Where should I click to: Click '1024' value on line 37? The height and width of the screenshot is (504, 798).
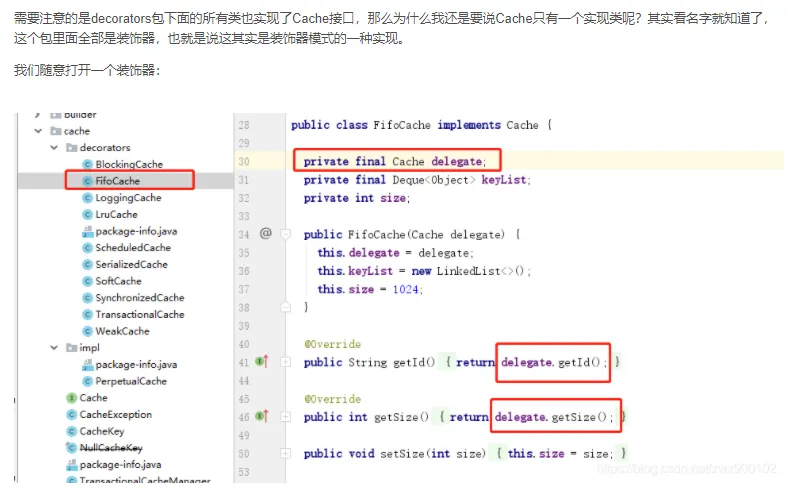tap(406, 290)
